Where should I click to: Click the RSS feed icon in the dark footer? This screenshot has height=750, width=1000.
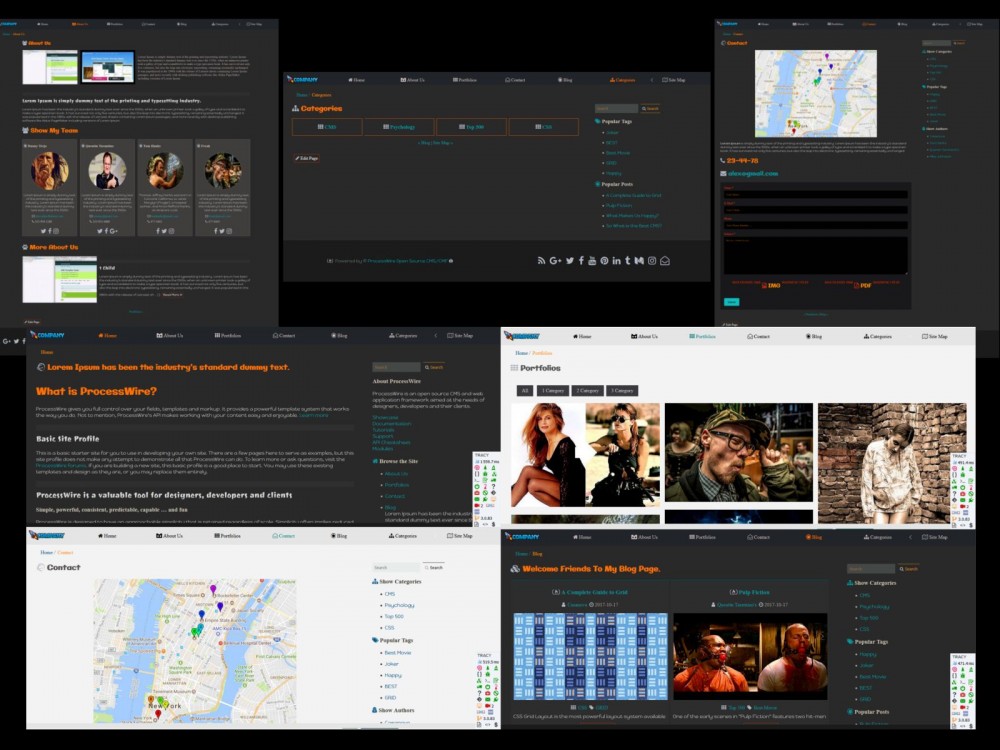point(541,261)
